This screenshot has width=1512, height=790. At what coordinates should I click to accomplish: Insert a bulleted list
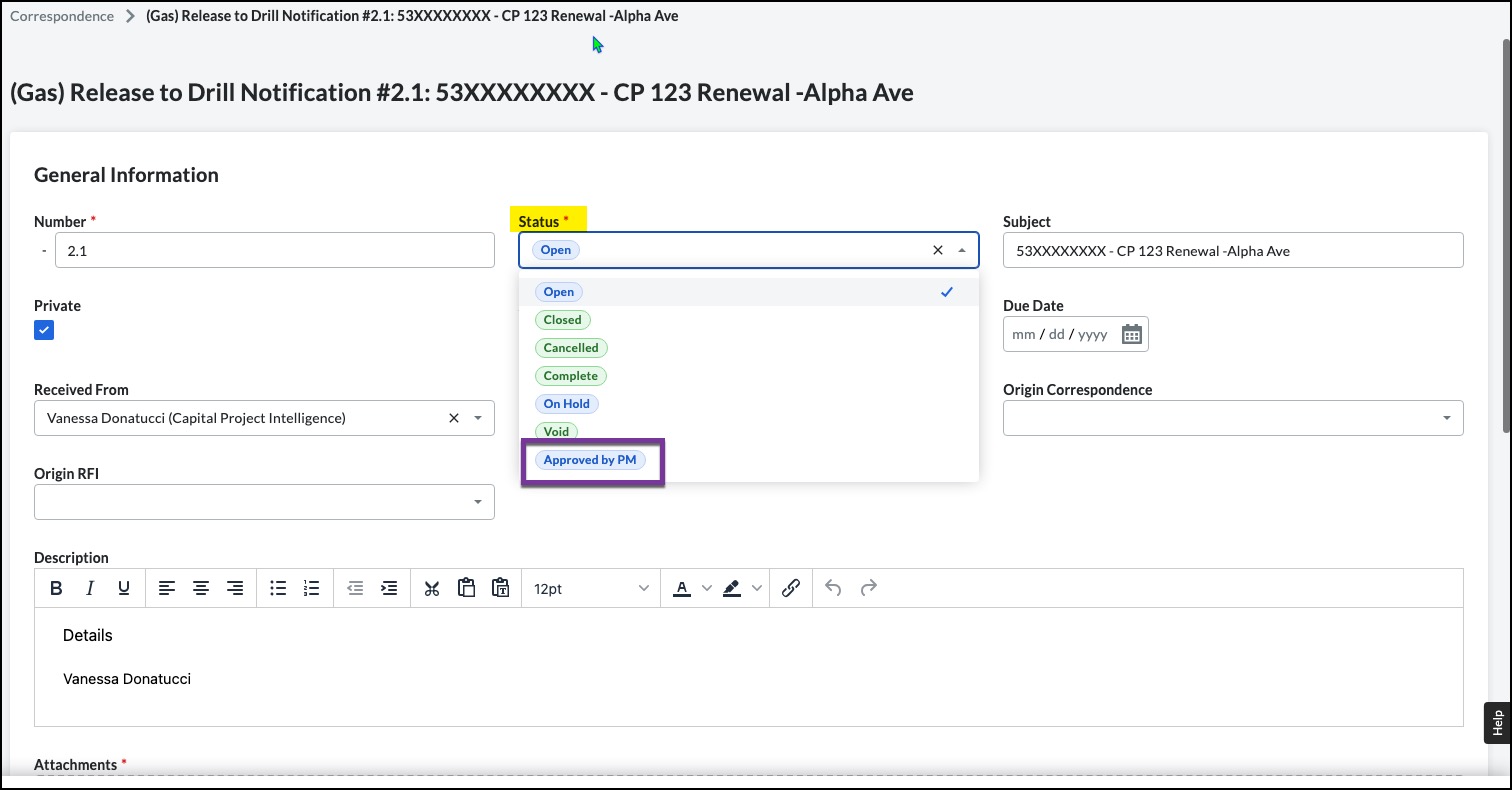[x=278, y=589]
